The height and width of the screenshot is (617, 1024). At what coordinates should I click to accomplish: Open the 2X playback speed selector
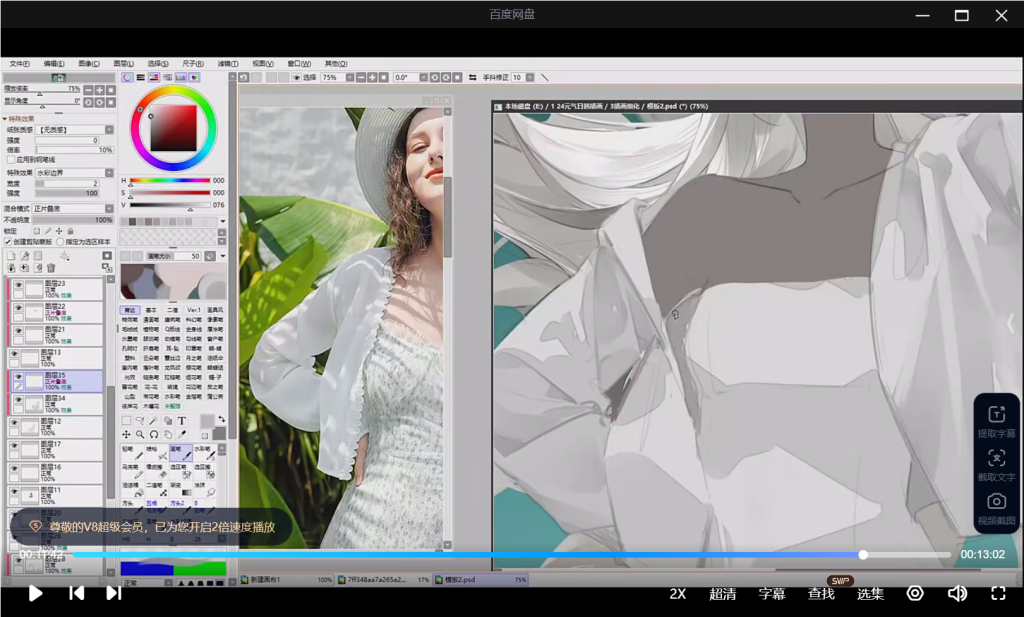pos(677,593)
